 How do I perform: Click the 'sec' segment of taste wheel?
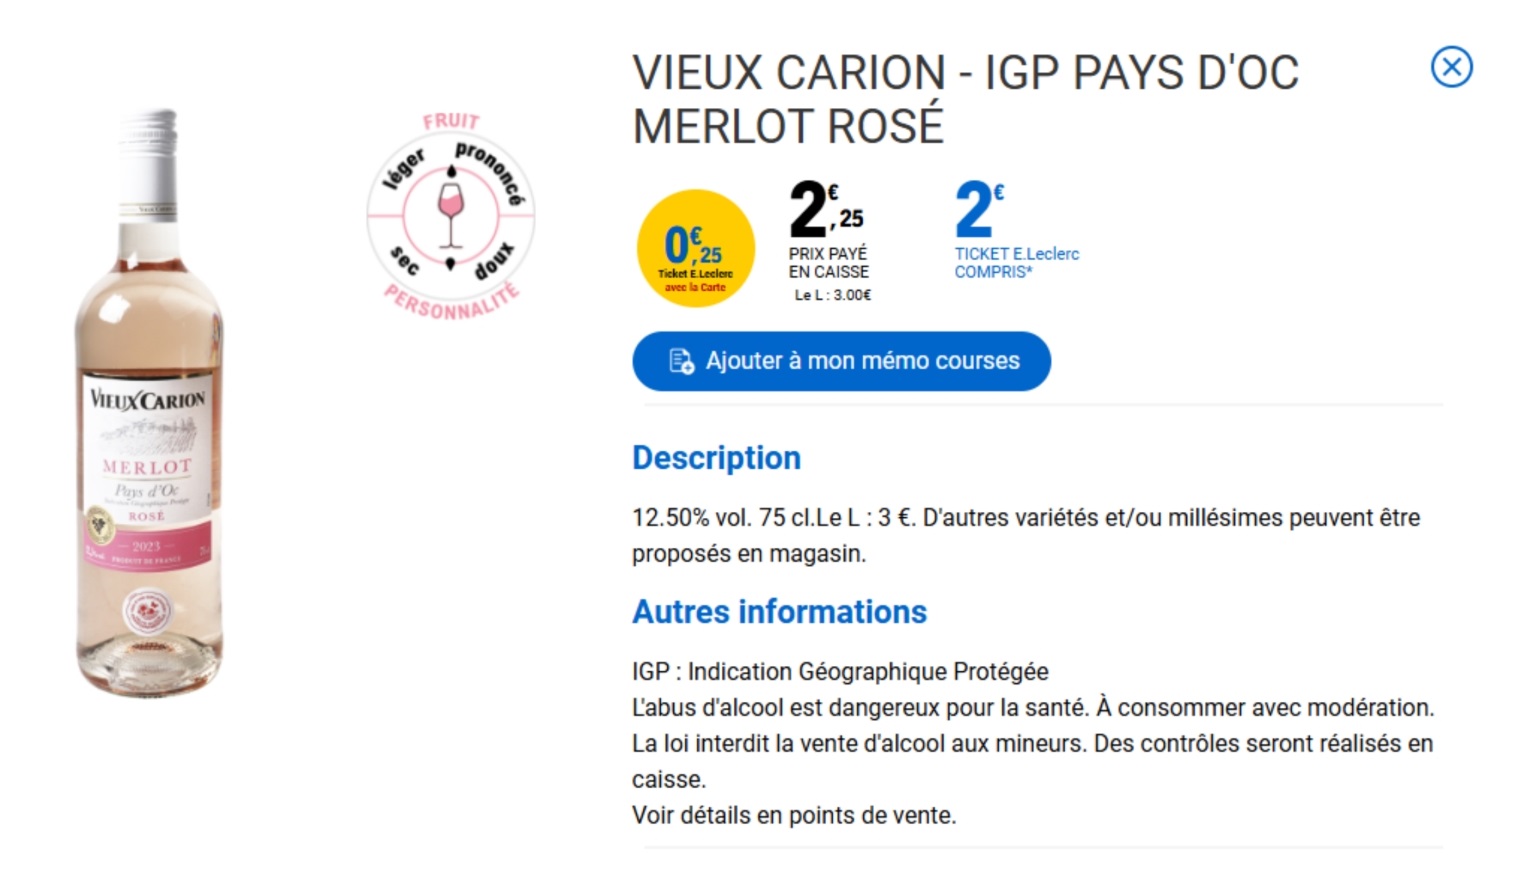404,260
